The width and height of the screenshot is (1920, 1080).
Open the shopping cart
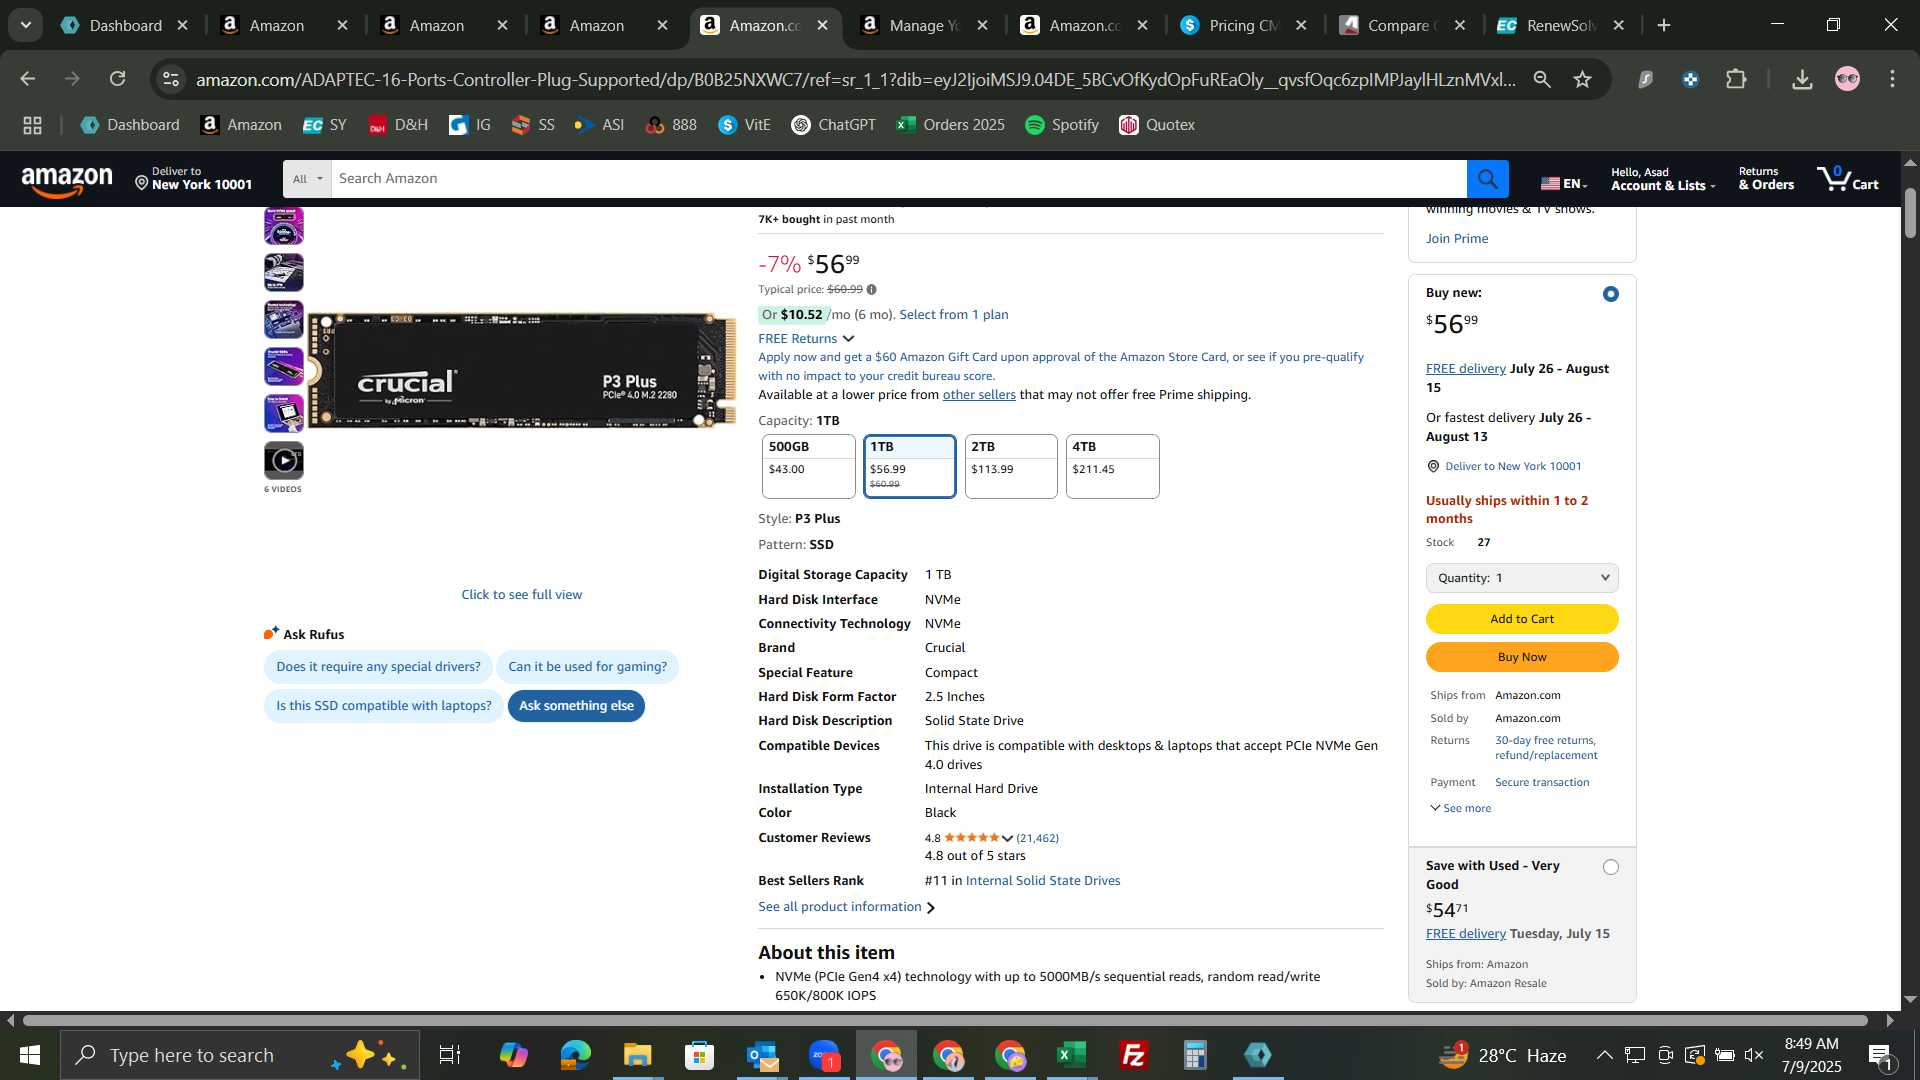click(1848, 179)
